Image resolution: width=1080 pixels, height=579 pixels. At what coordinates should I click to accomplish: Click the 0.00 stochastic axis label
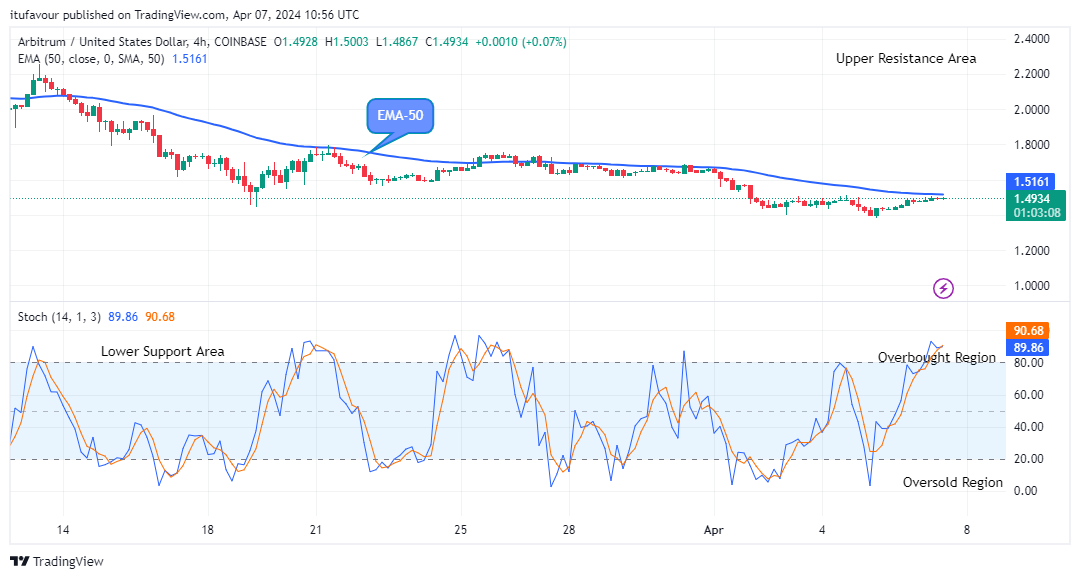pyautogui.click(x=1026, y=491)
